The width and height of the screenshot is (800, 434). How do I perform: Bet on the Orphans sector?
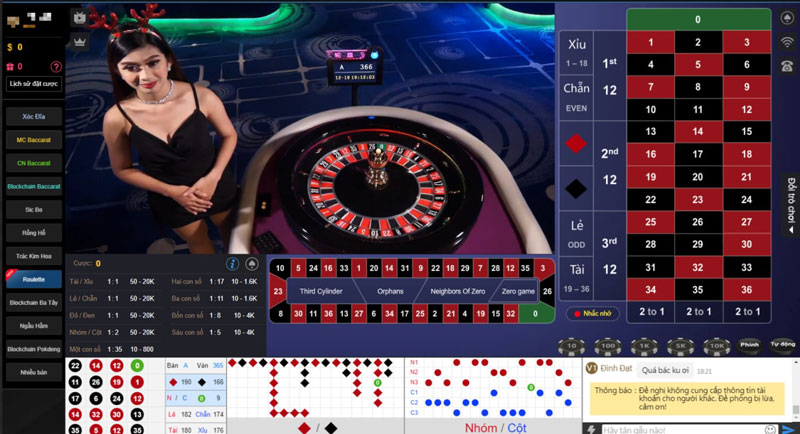coord(390,291)
